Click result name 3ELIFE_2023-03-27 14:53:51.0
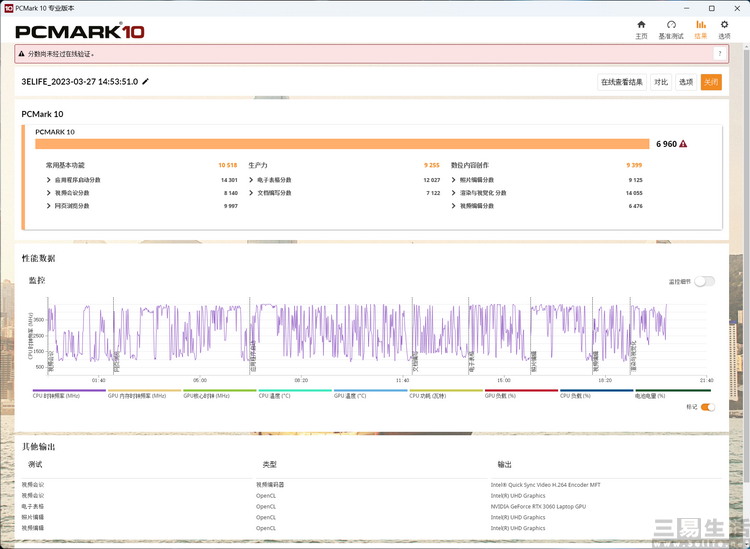The height and width of the screenshot is (549, 750). click(x=80, y=81)
